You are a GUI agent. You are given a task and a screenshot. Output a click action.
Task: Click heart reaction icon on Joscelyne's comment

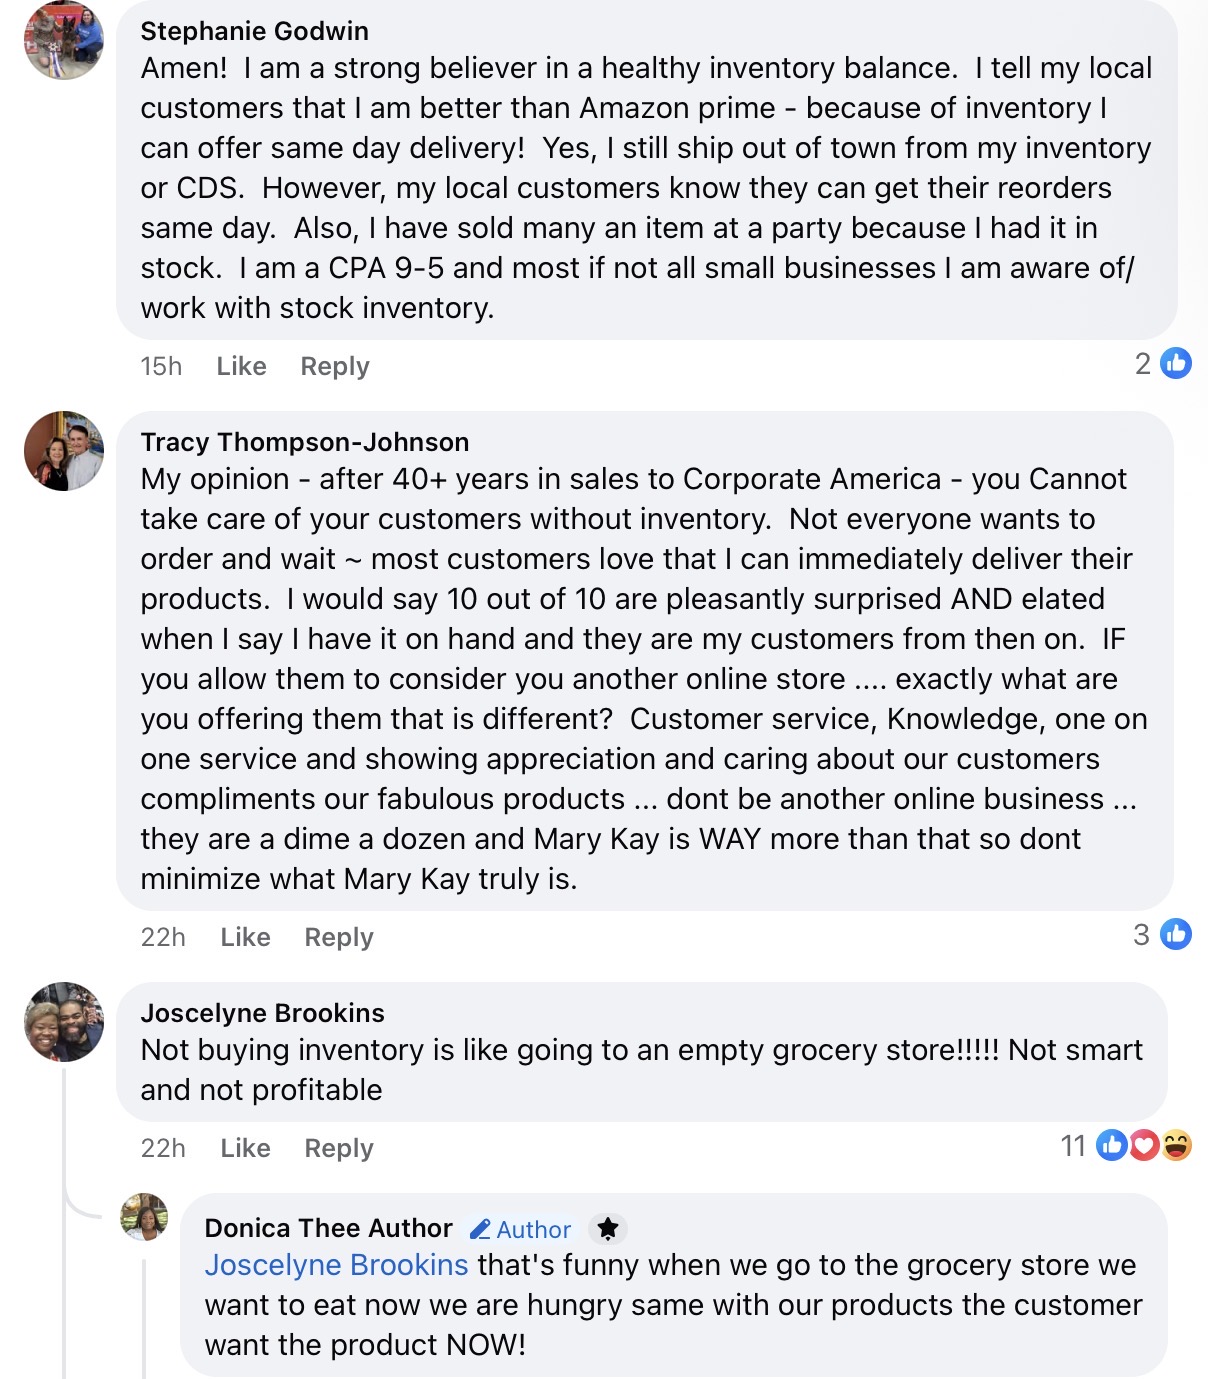[x=1144, y=1145]
